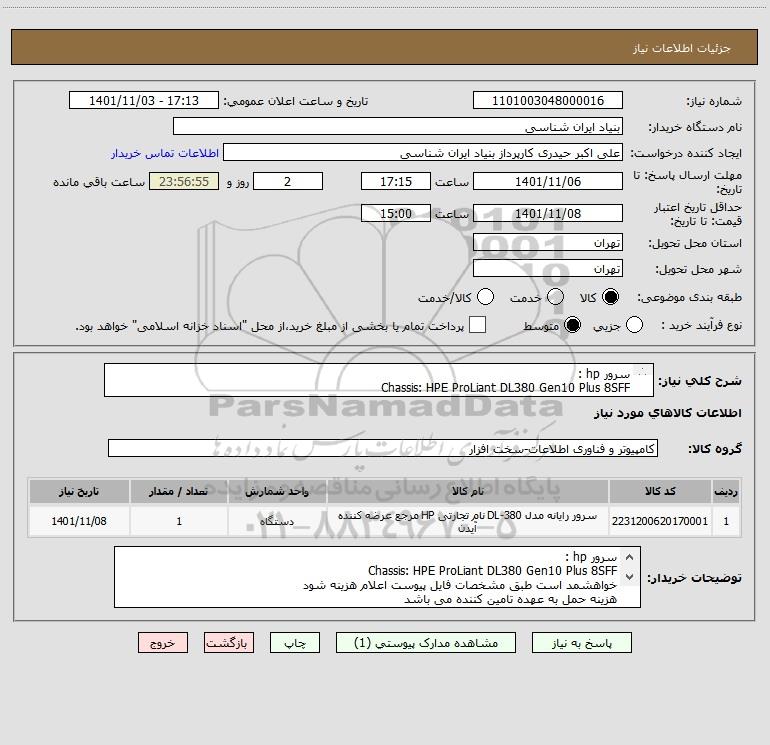The height and width of the screenshot is (745, 770).
Task: Click the table need date 1401/11/08 cell
Action: [x=79, y=521]
